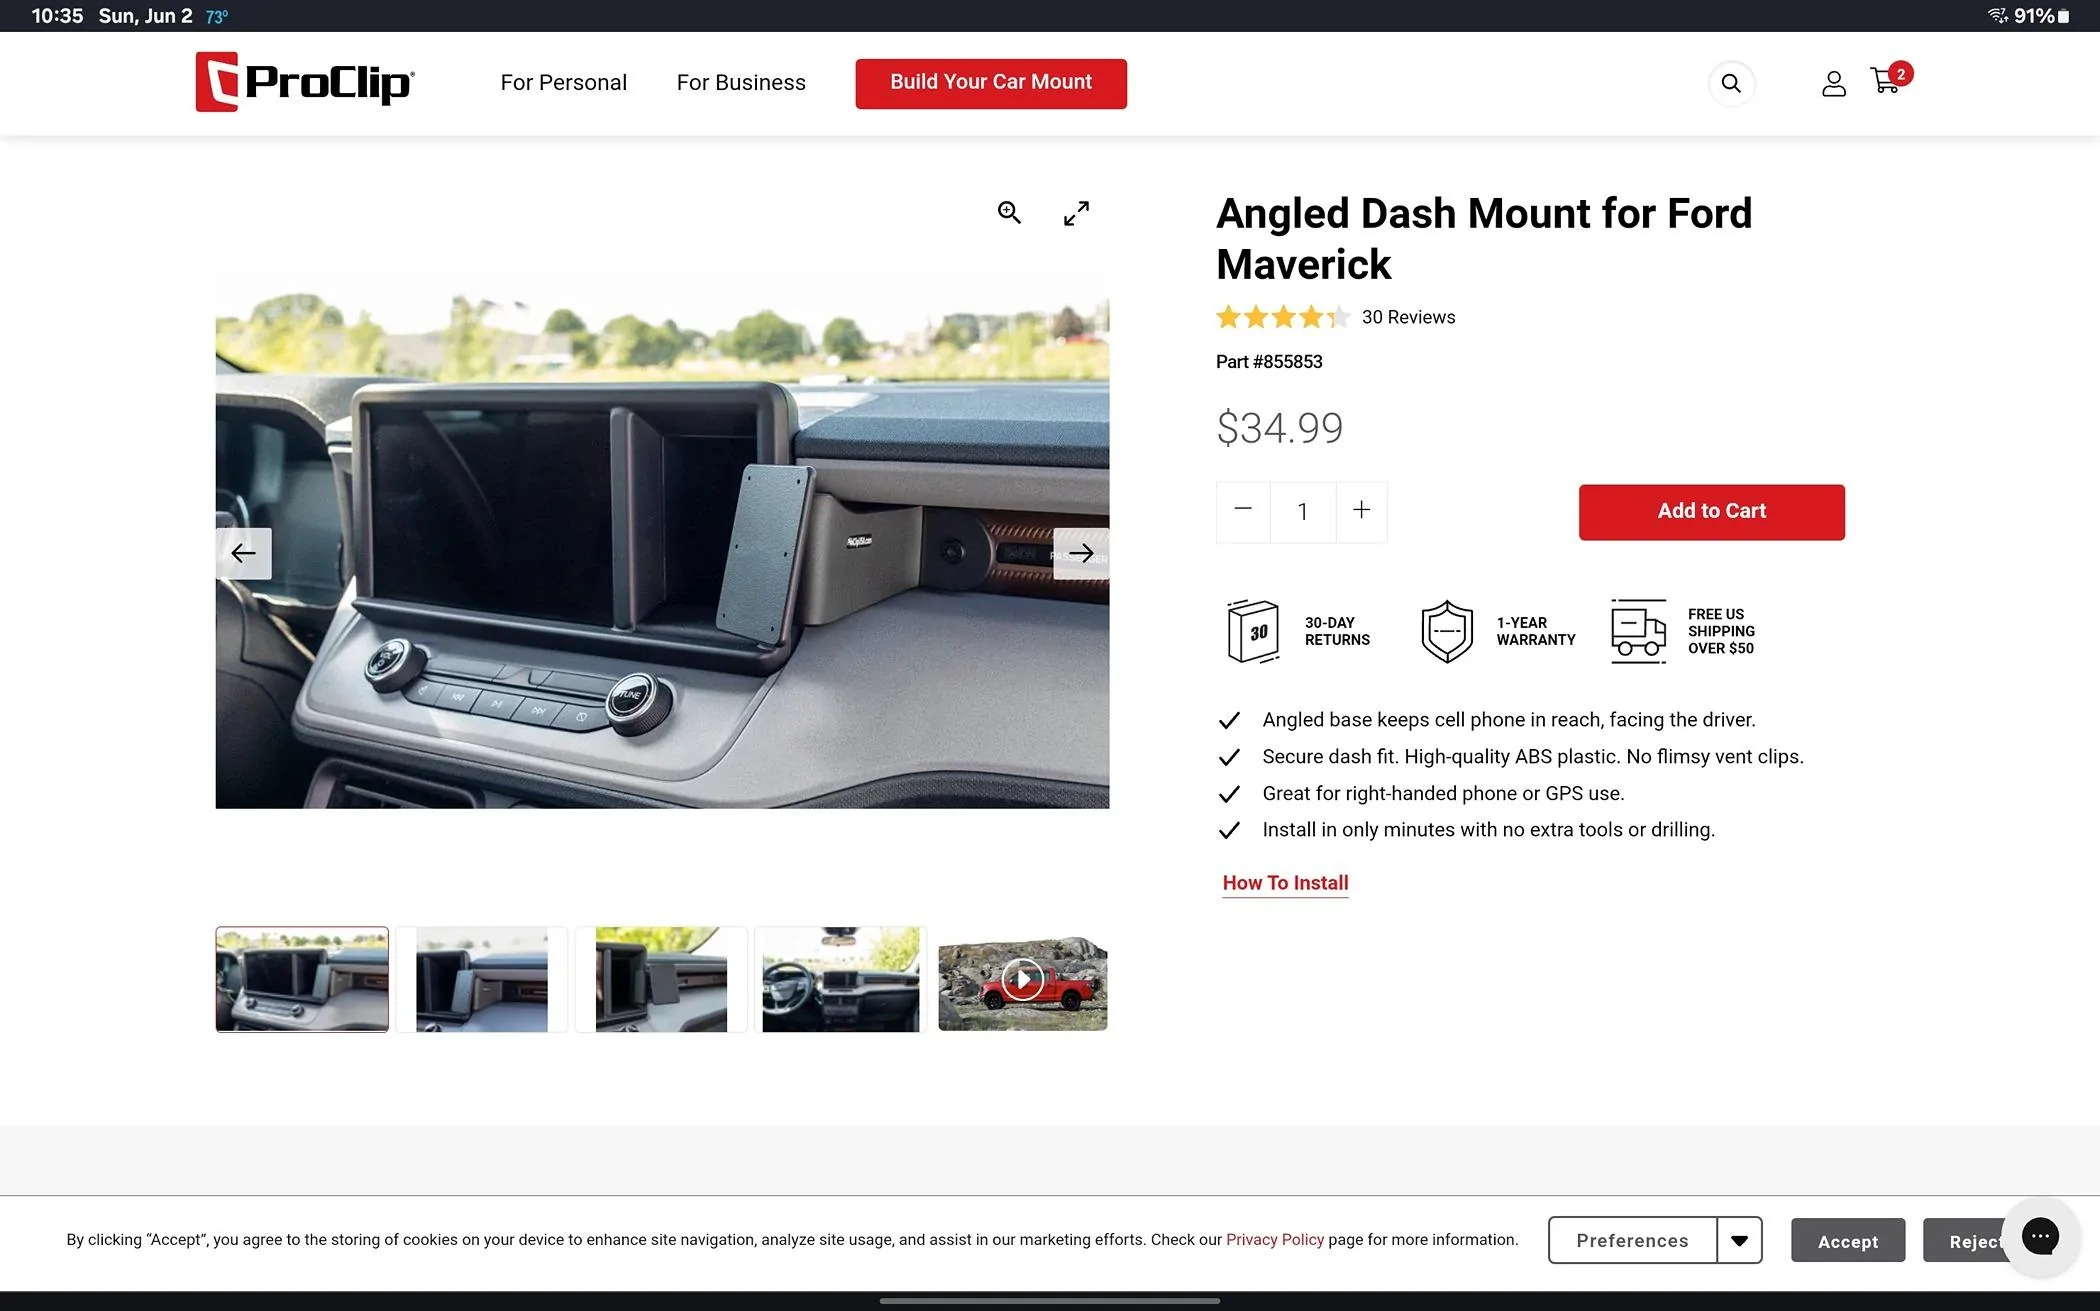Open the Privacy Policy link
Image resolution: width=2100 pixels, height=1311 pixels.
[x=1274, y=1240]
